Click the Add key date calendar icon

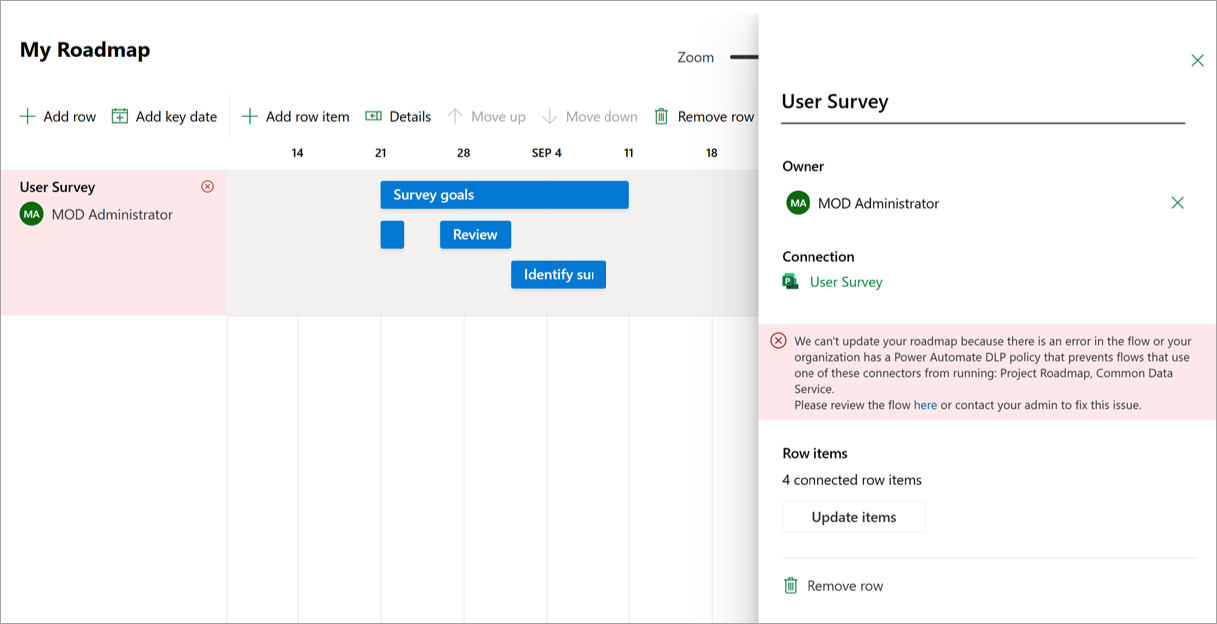pos(120,117)
